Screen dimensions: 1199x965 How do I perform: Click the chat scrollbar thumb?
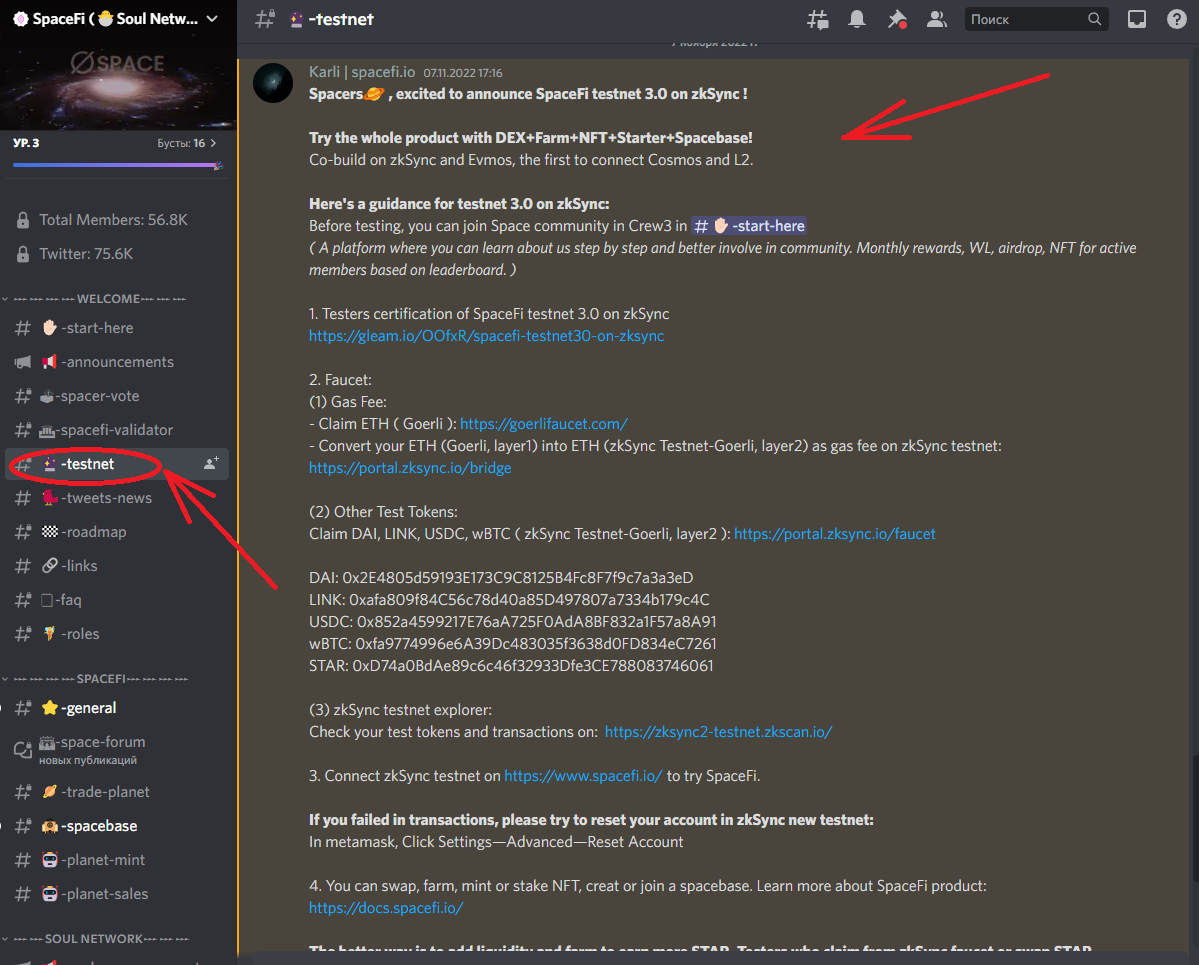click(1194, 818)
